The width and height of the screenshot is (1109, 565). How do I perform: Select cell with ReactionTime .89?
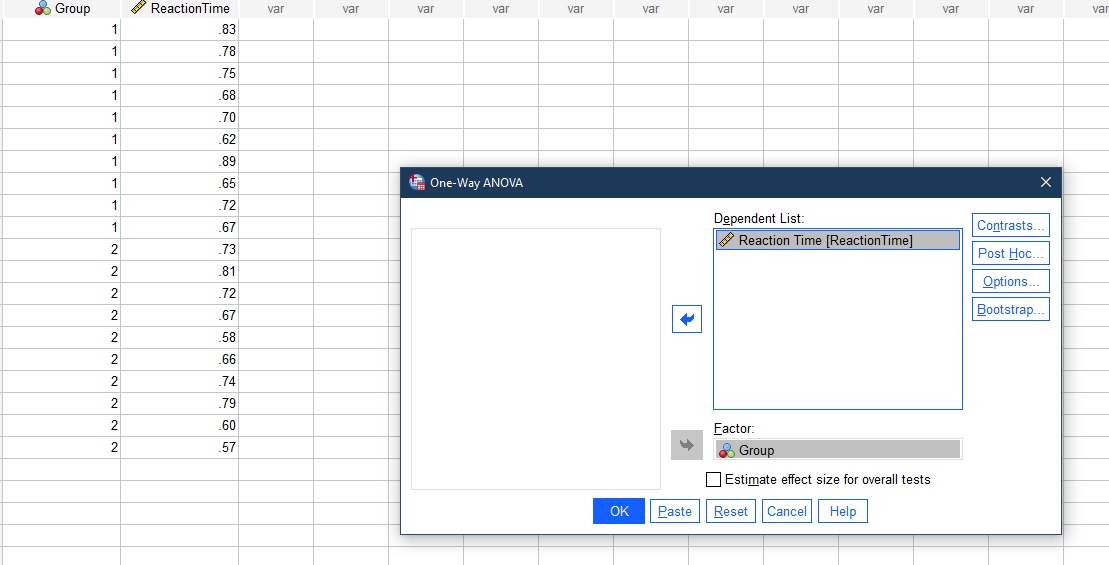click(180, 161)
